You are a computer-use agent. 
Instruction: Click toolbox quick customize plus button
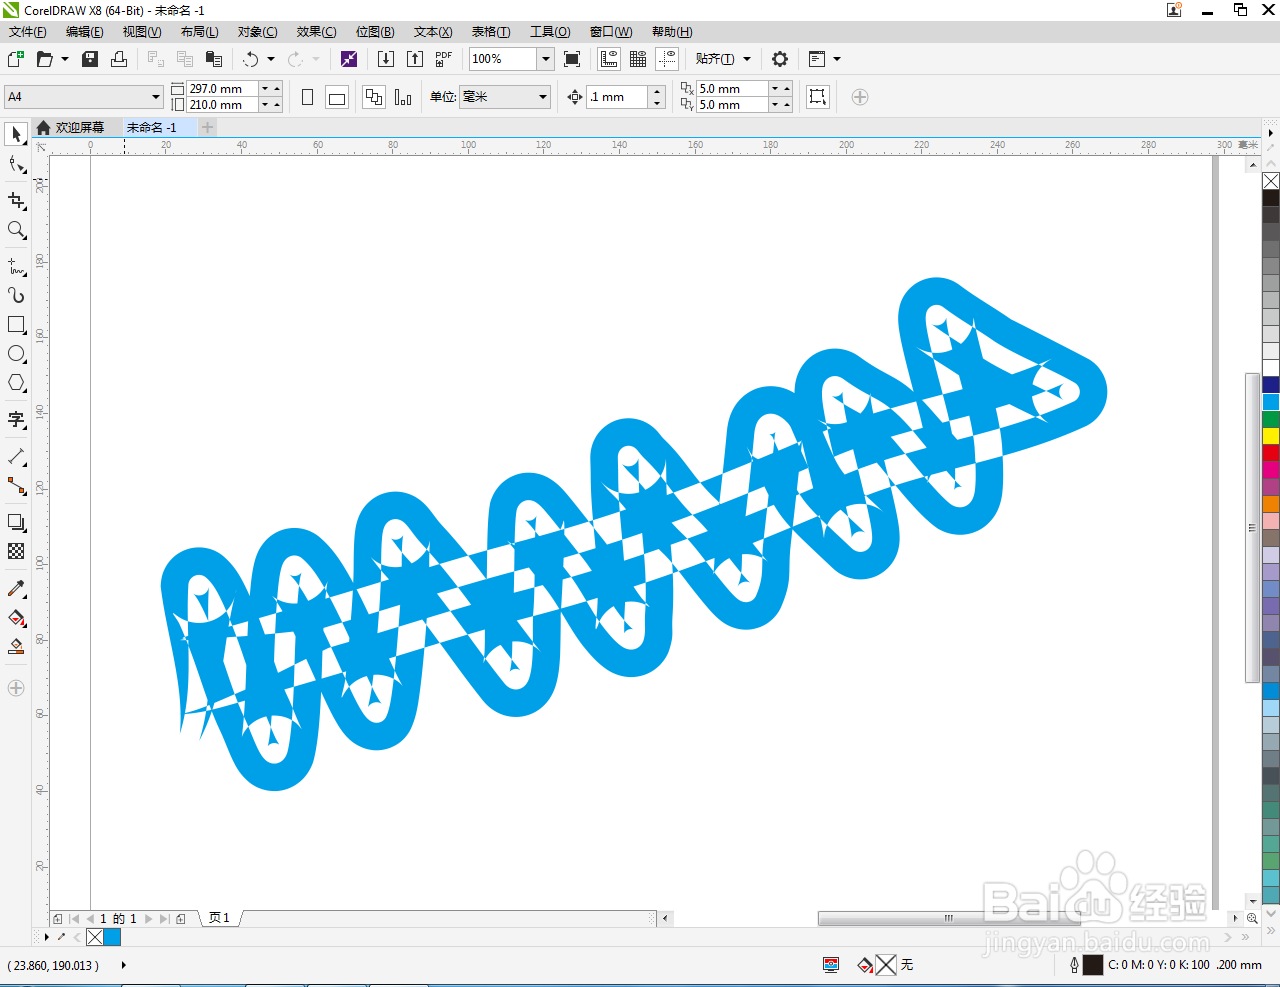pyautogui.click(x=16, y=688)
